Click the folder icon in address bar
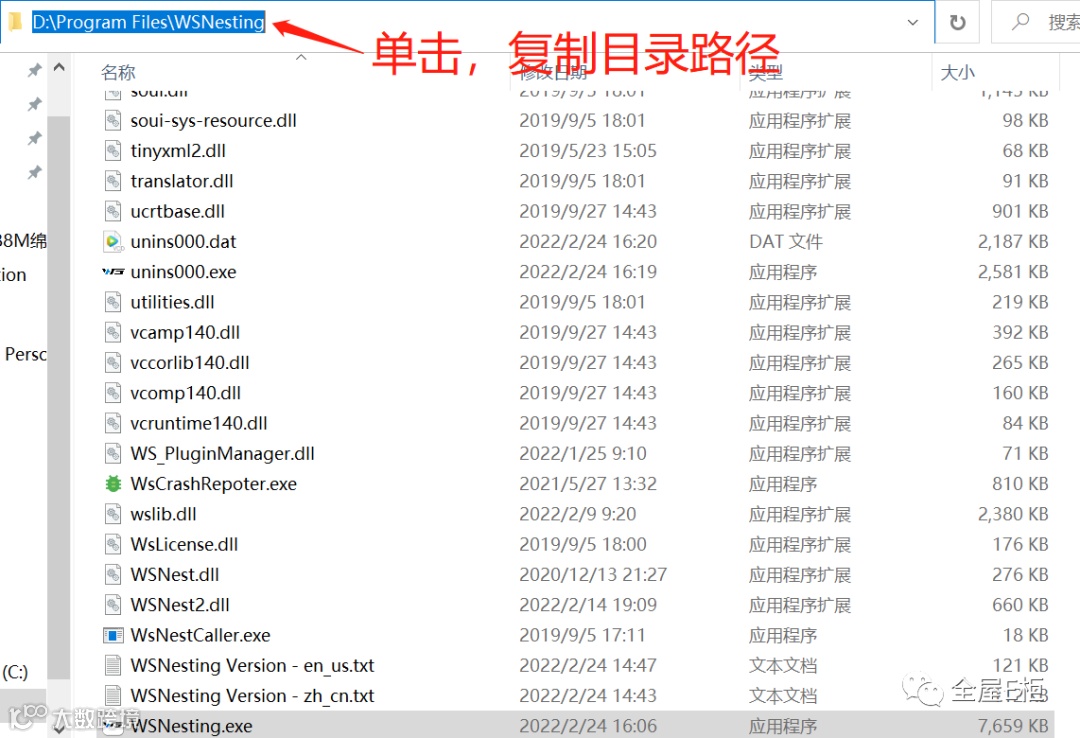Image resolution: width=1080 pixels, height=738 pixels. [15, 22]
